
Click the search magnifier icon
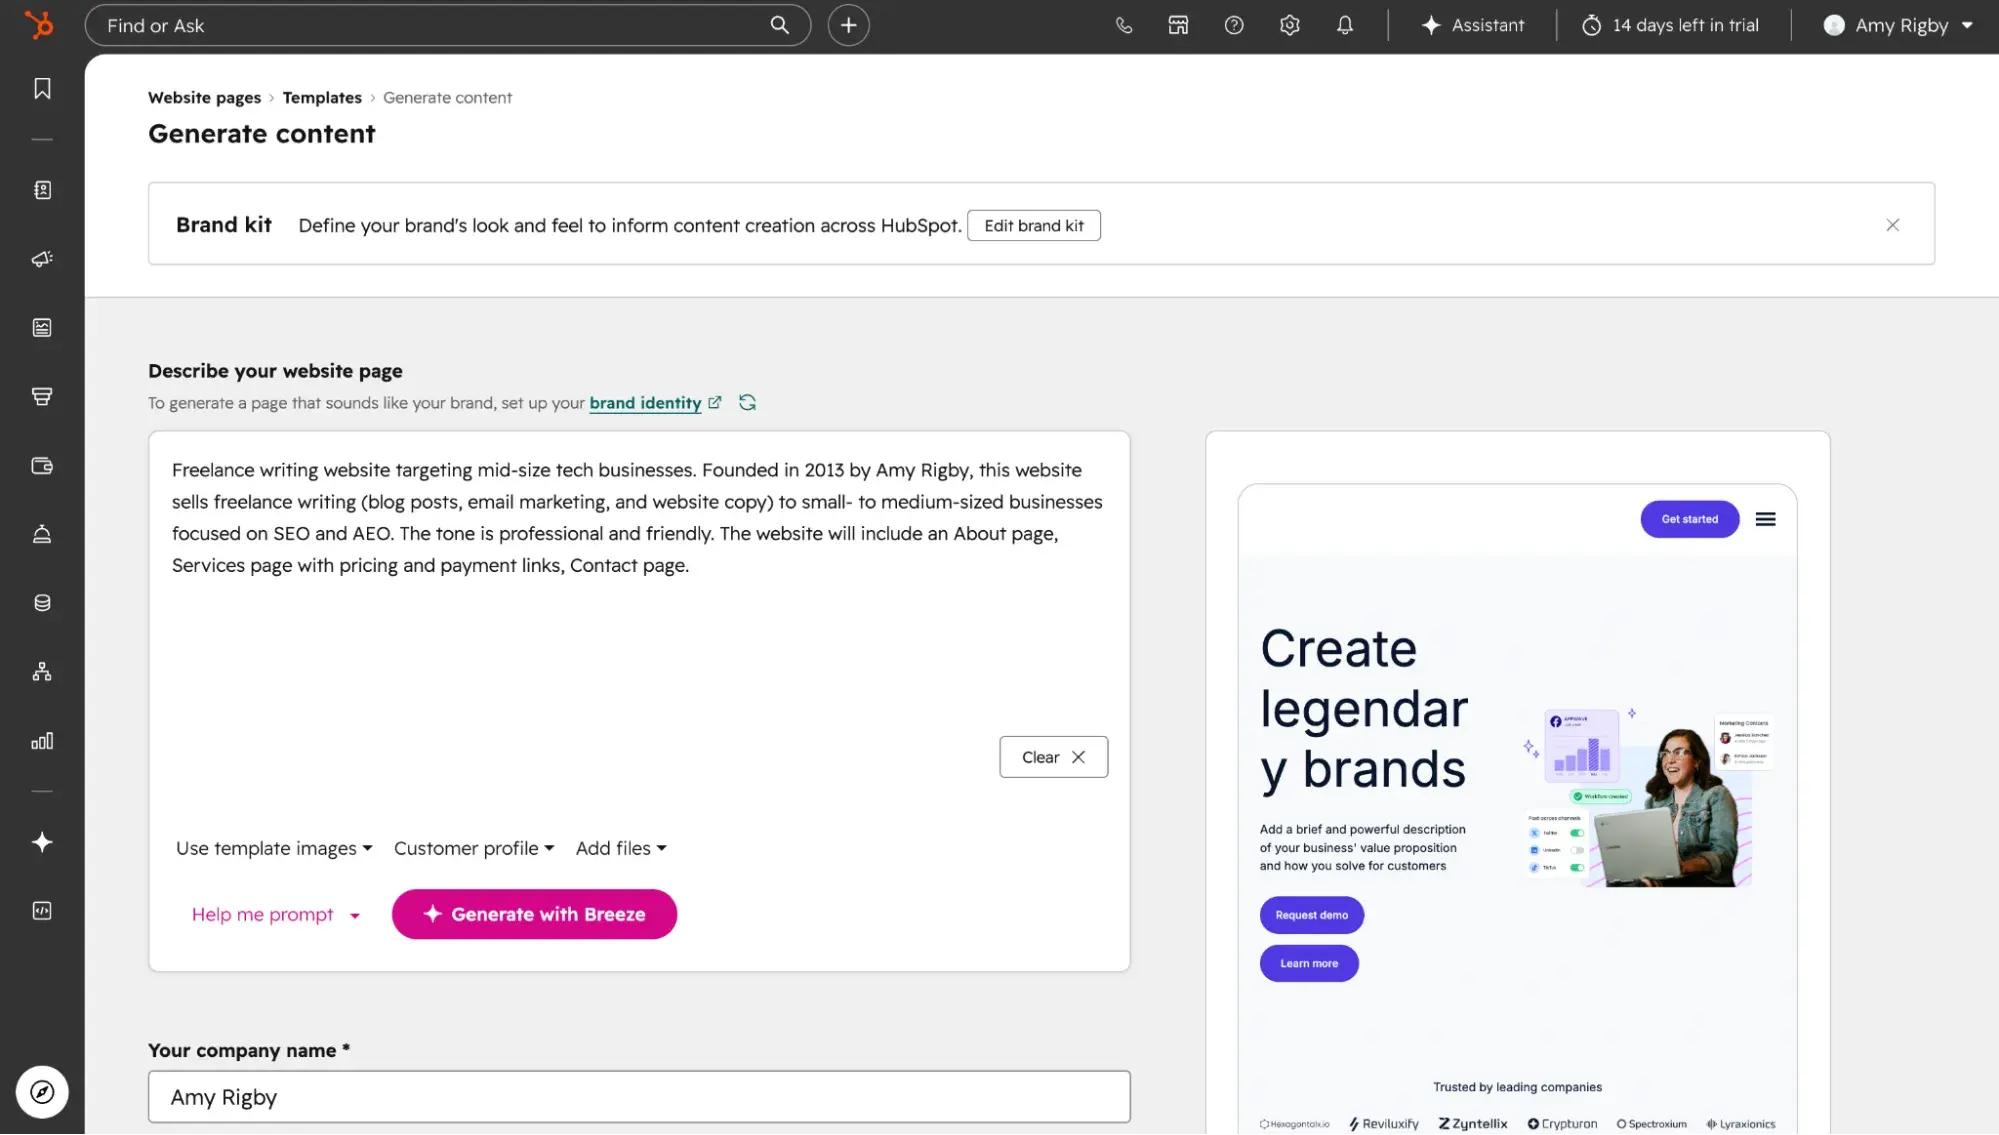(x=779, y=25)
